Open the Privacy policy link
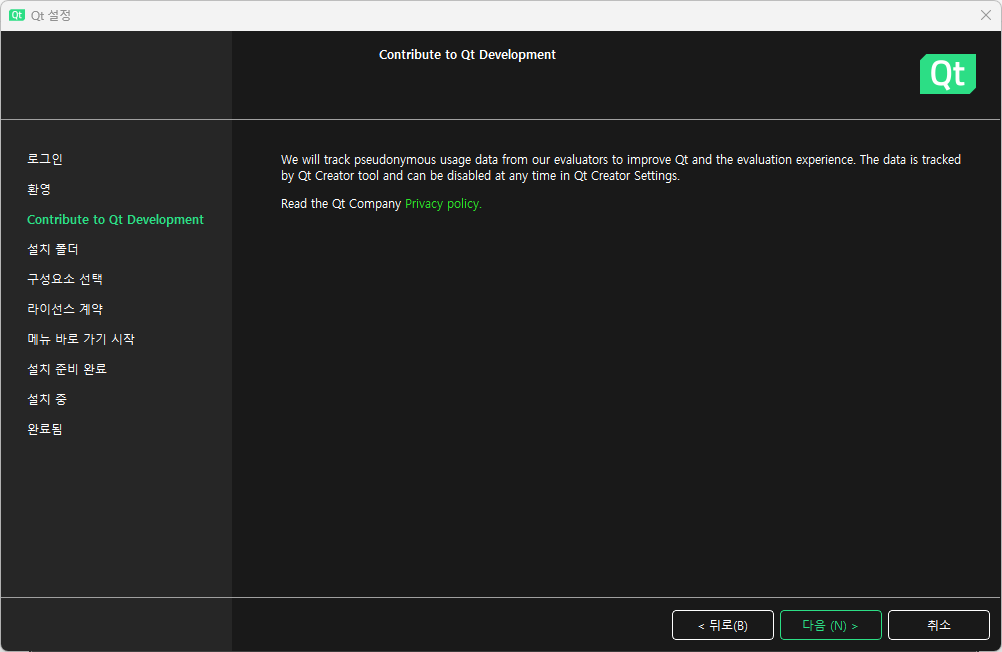The height and width of the screenshot is (652, 1002). (x=443, y=204)
